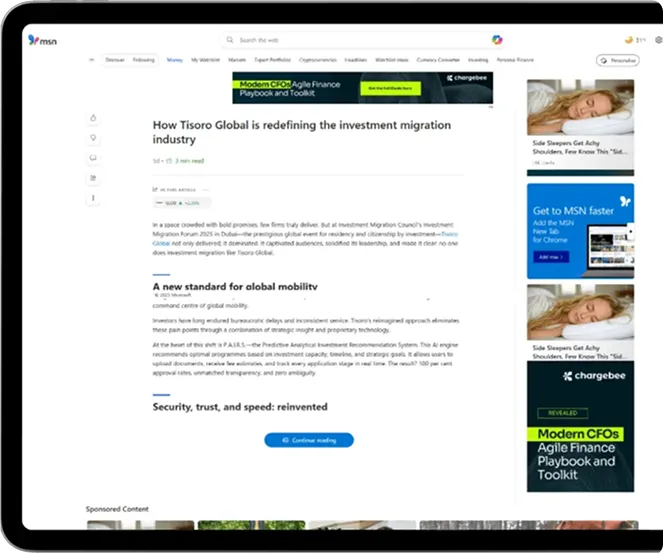Click the Add now button in MSN ad
The image size is (663, 556).
click(x=551, y=257)
